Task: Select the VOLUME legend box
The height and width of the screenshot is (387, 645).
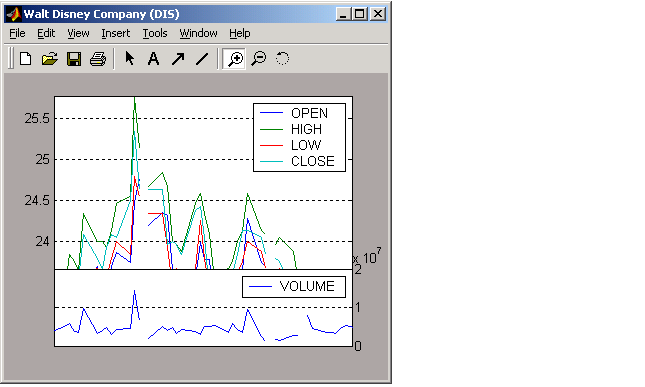Action: coord(294,287)
